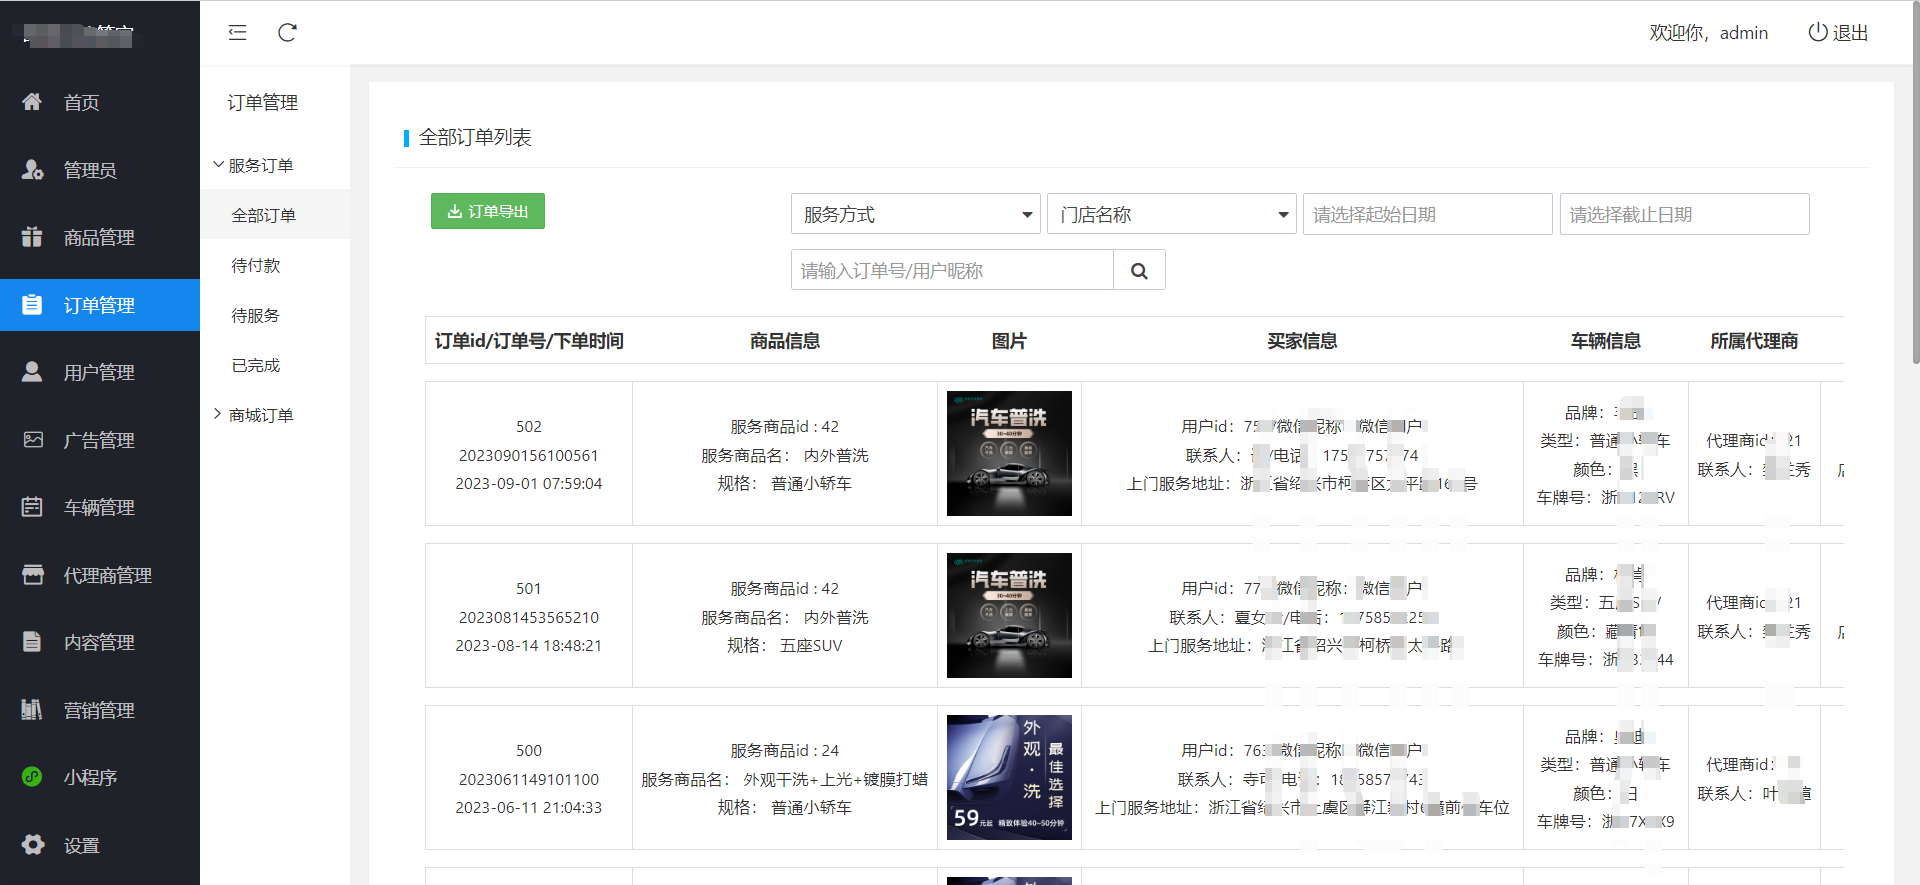Click the start date field 请选择起始日期

pos(1427,214)
